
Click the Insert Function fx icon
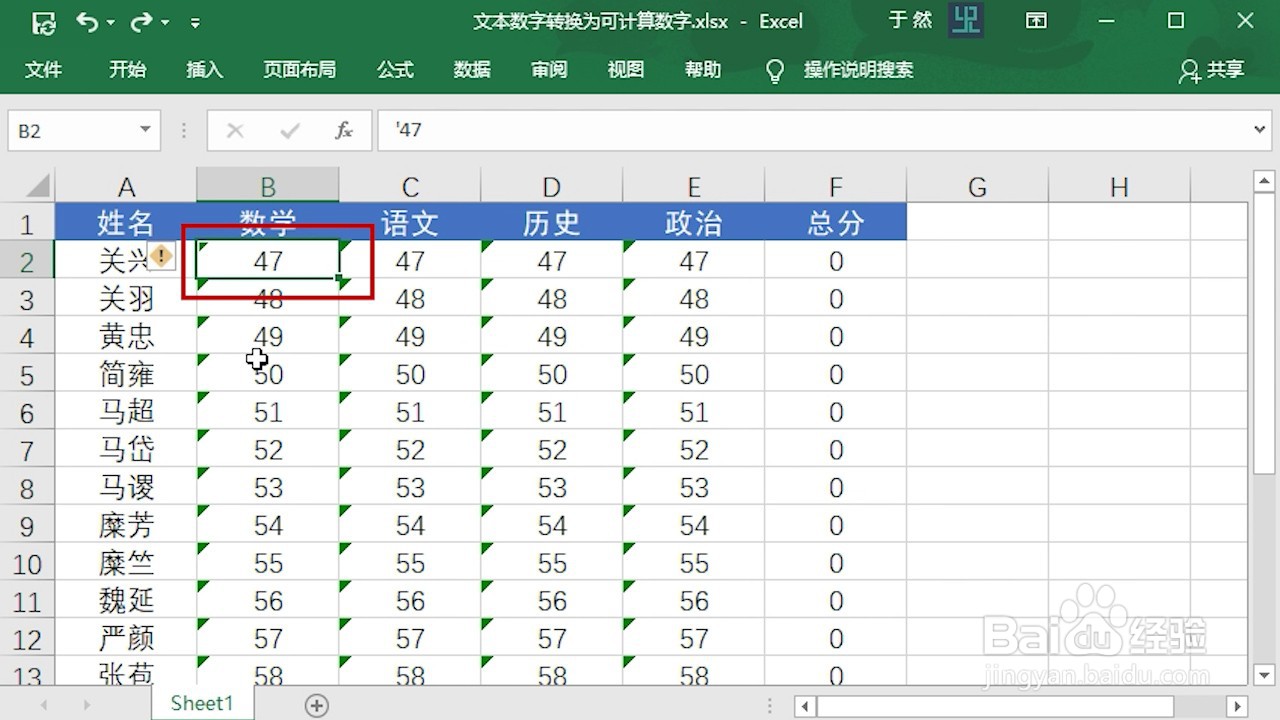(x=344, y=131)
